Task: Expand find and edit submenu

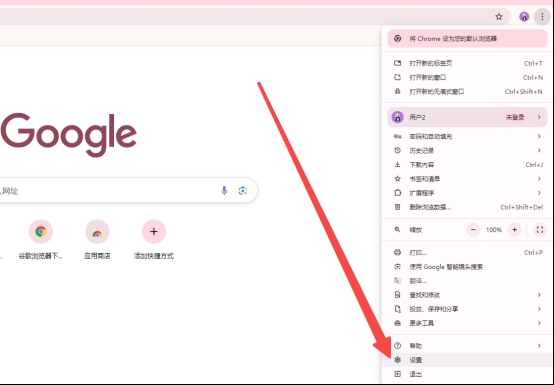Action: [x=467, y=295]
